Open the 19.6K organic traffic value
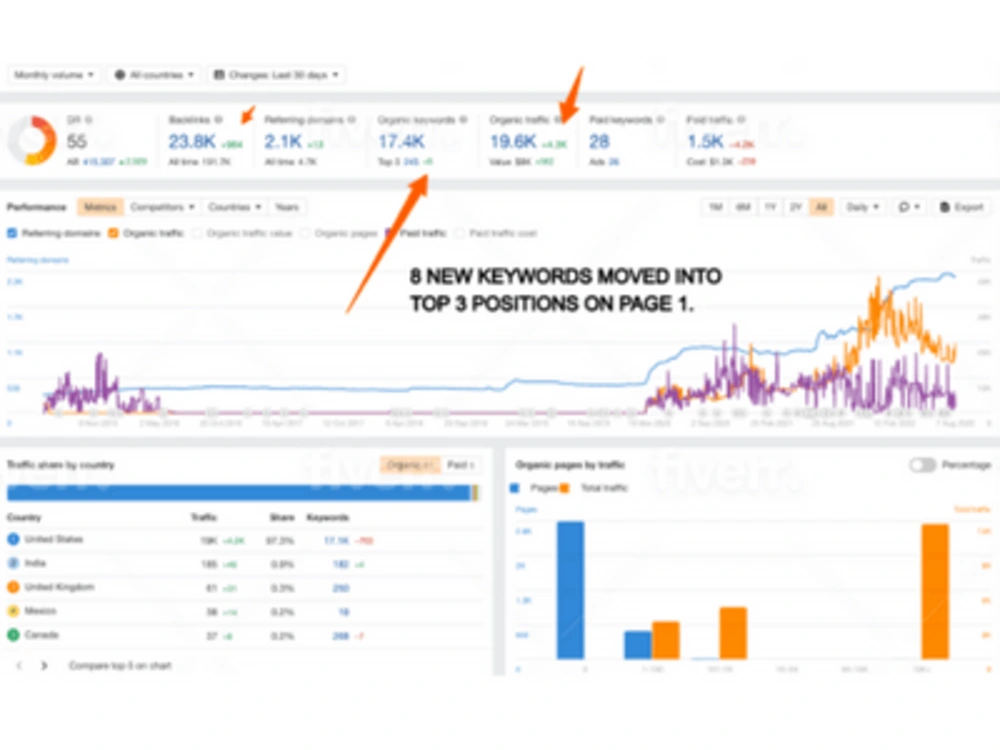The height and width of the screenshot is (750, 1000). point(513,142)
